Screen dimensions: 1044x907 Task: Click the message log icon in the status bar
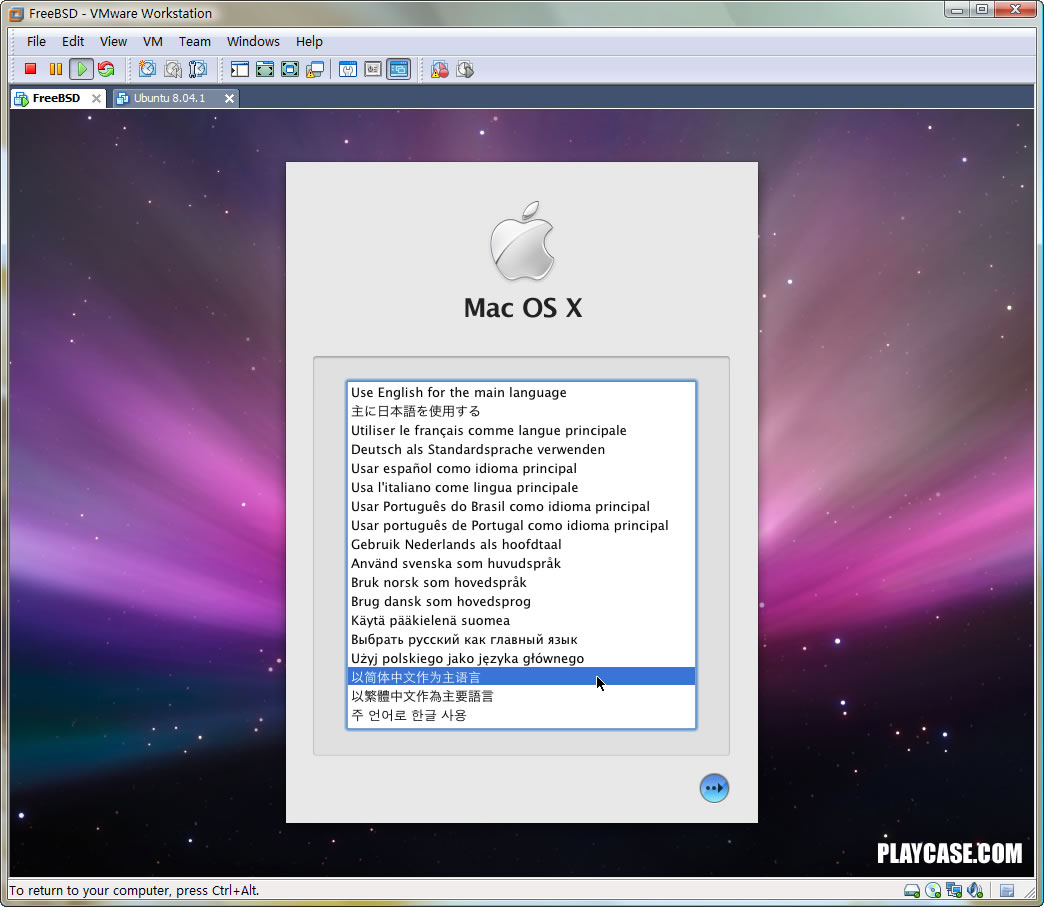(x=1007, y=890)
